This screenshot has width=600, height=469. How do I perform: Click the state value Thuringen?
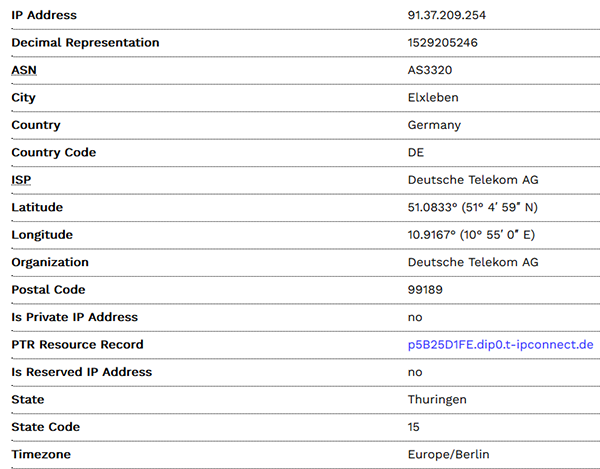click(437, 400)
